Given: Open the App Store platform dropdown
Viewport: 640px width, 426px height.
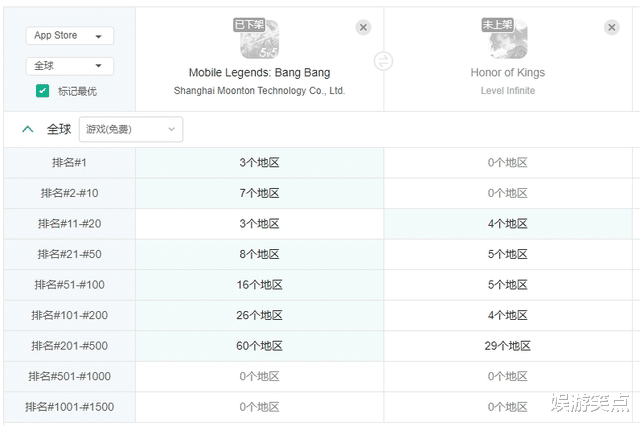Looking at the screenshot, I should pos(70,36).
